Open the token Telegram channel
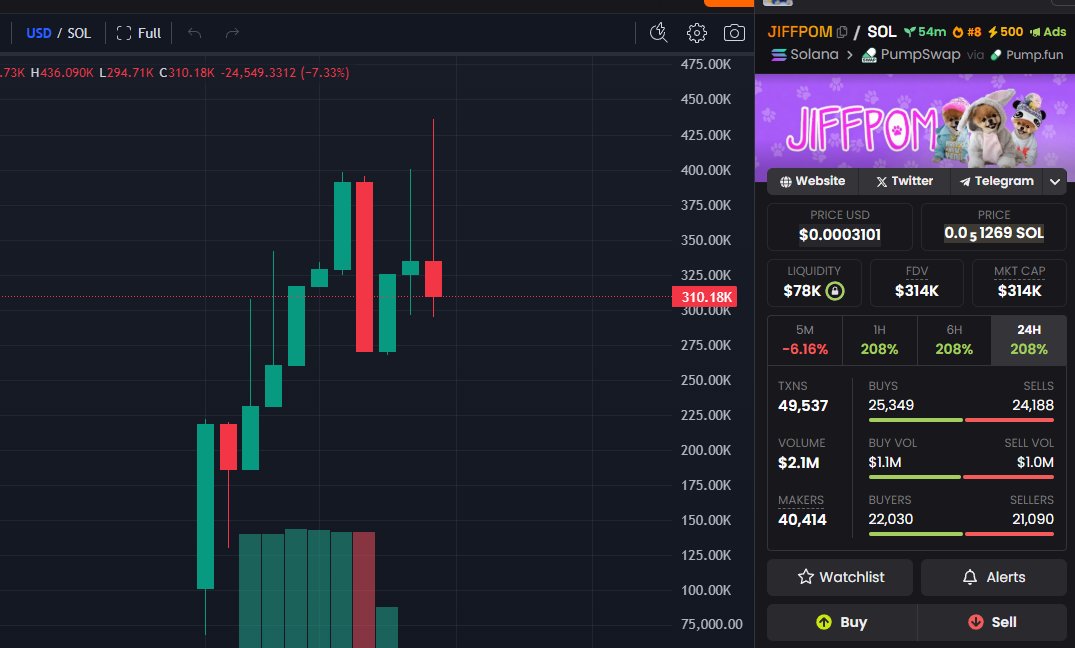Image resolution: width=1075 pixels, height=648 pixels. [x=996, y=181]
